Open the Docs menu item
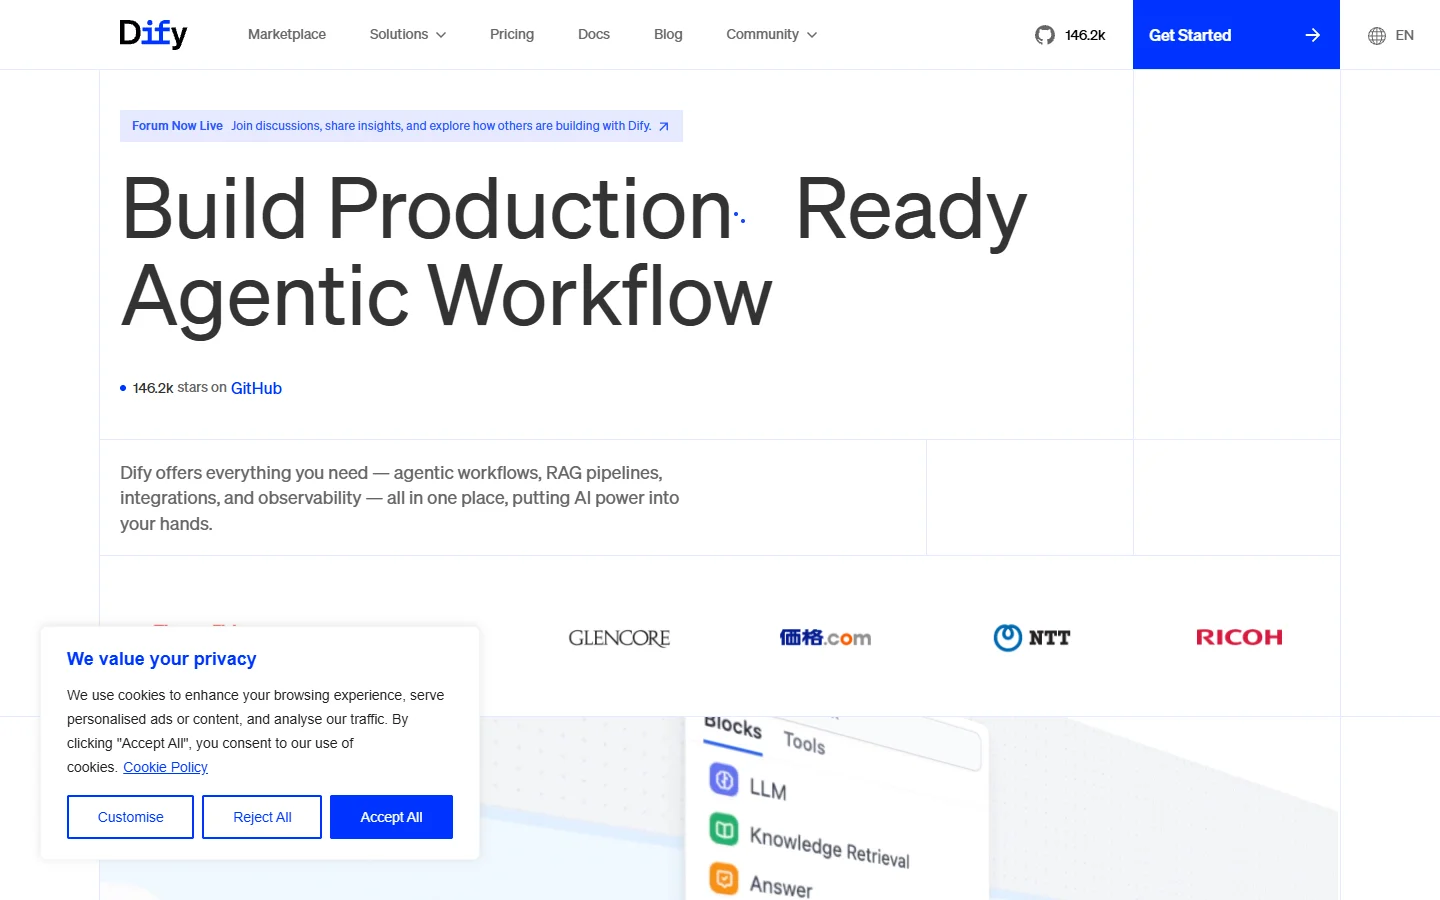Screen dimensions: 1440x900 point(594,34)
